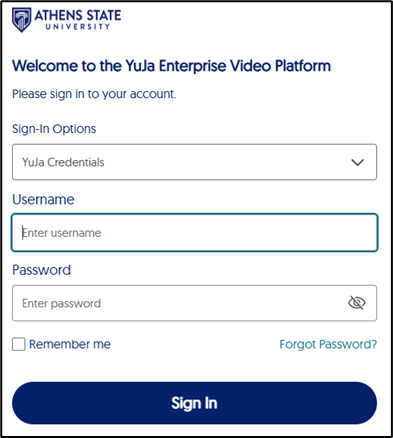Click the Sign-In Options label

pyautogui.click(x=54, y=129)
